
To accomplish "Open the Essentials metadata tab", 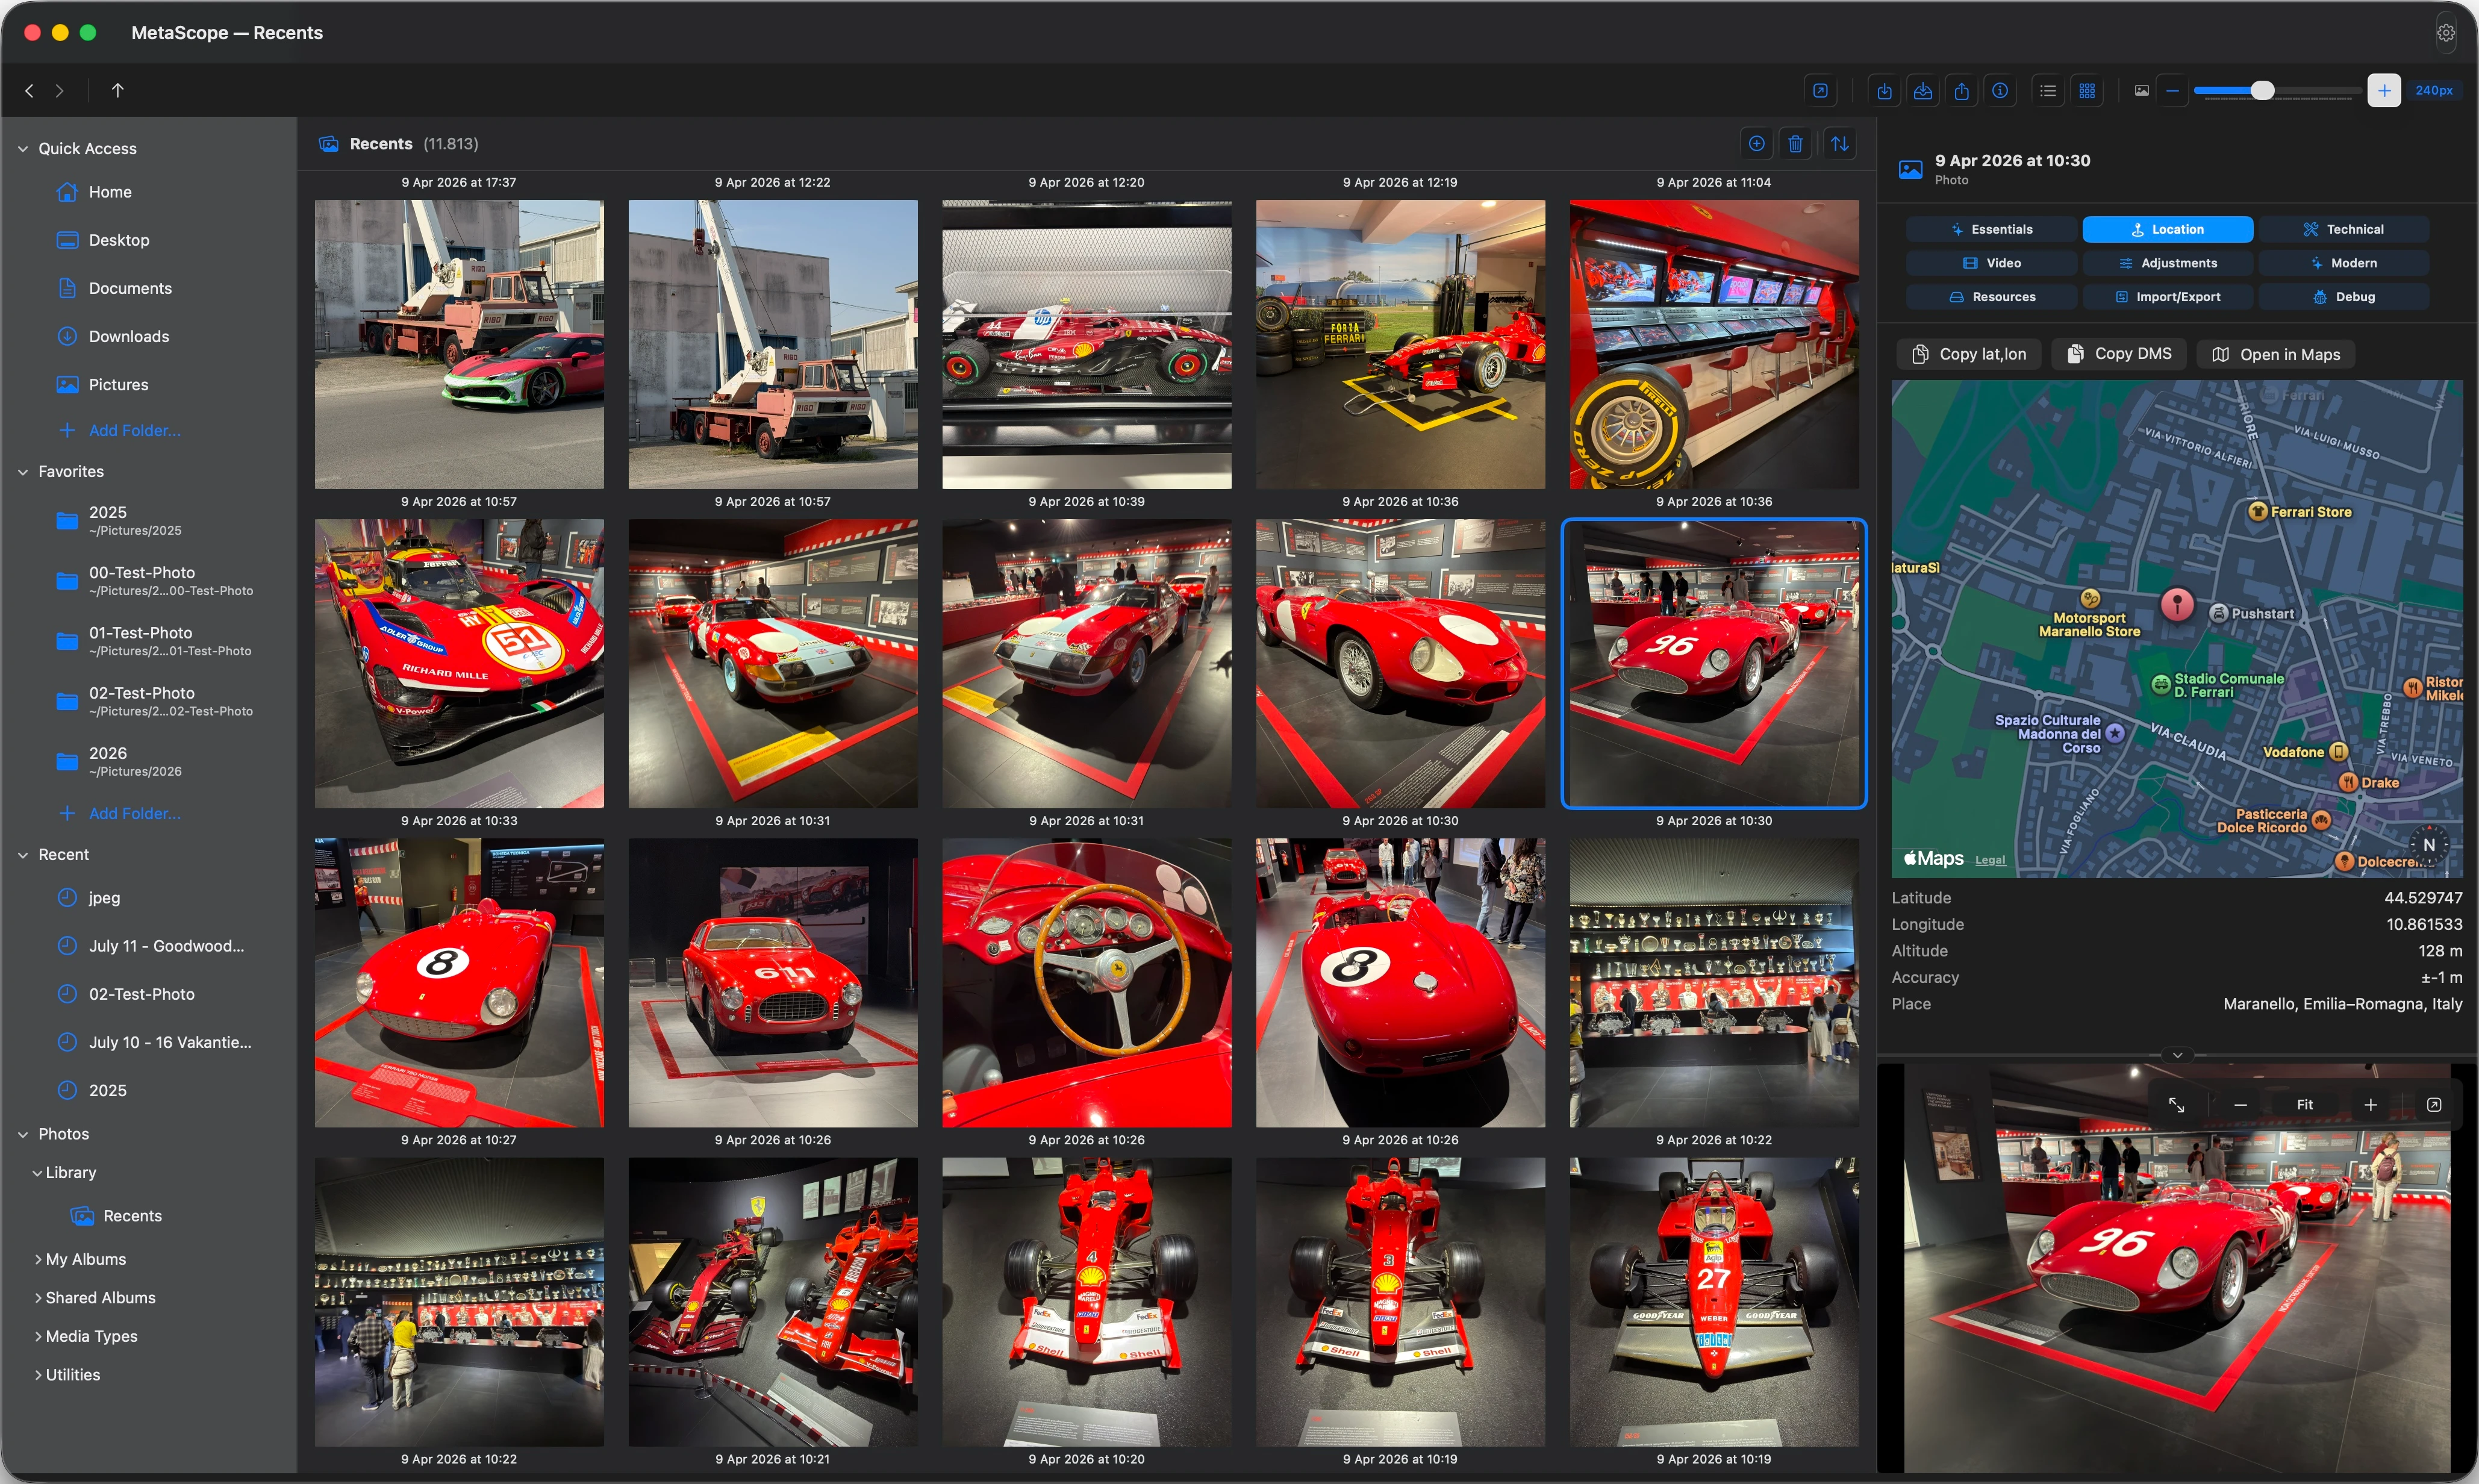I will [x=1992, y=230].
